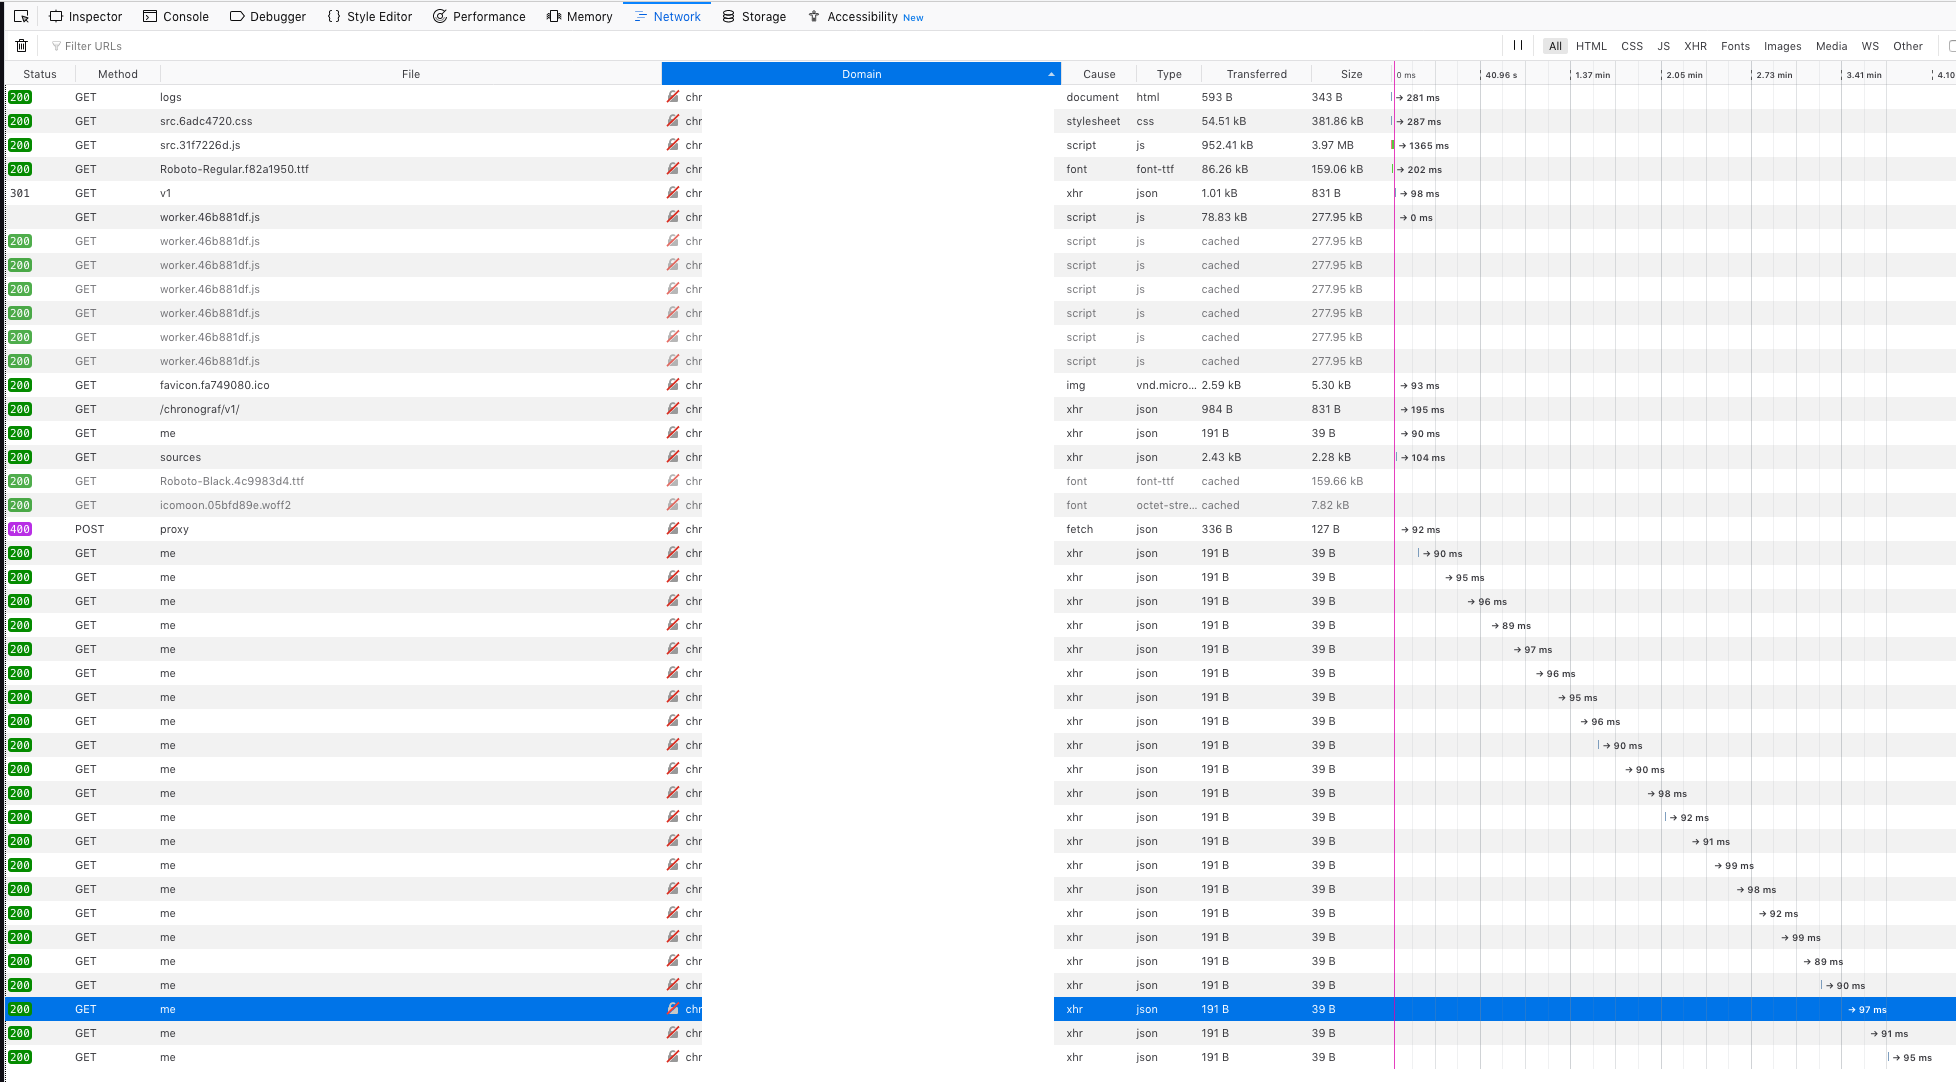Toggle the XHR request filter
1956x1082 pixels.
(x=1696, y=46)
